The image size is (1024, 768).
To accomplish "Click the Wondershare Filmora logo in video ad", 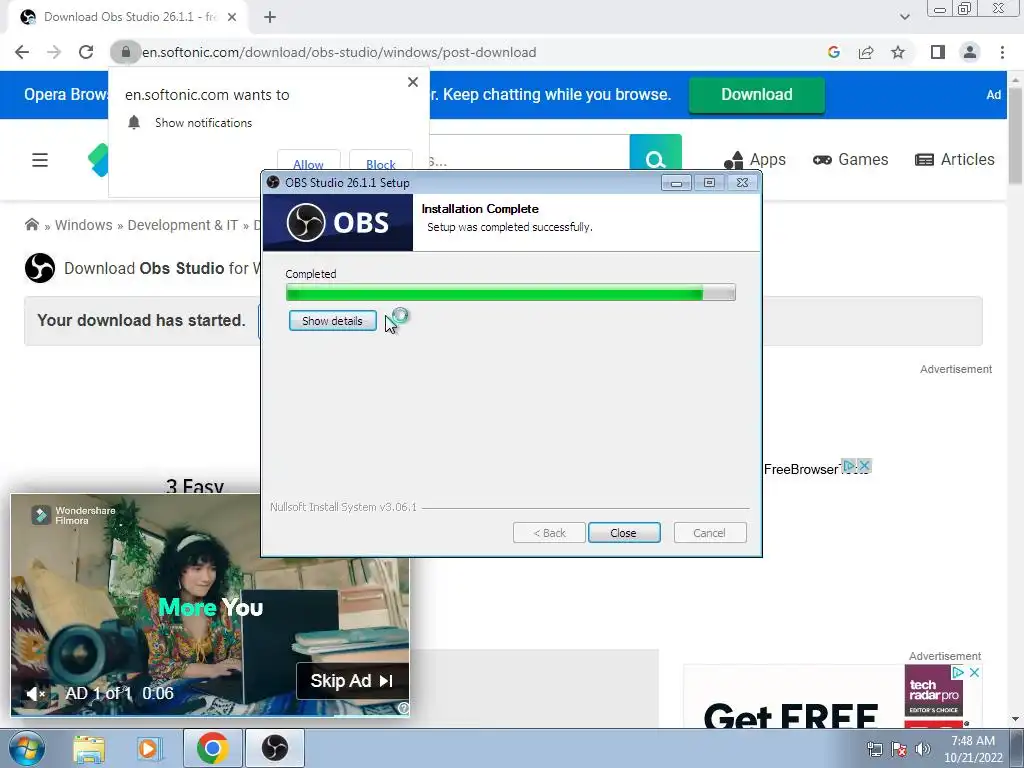I will pyautogui.click(x=73, y=515).
